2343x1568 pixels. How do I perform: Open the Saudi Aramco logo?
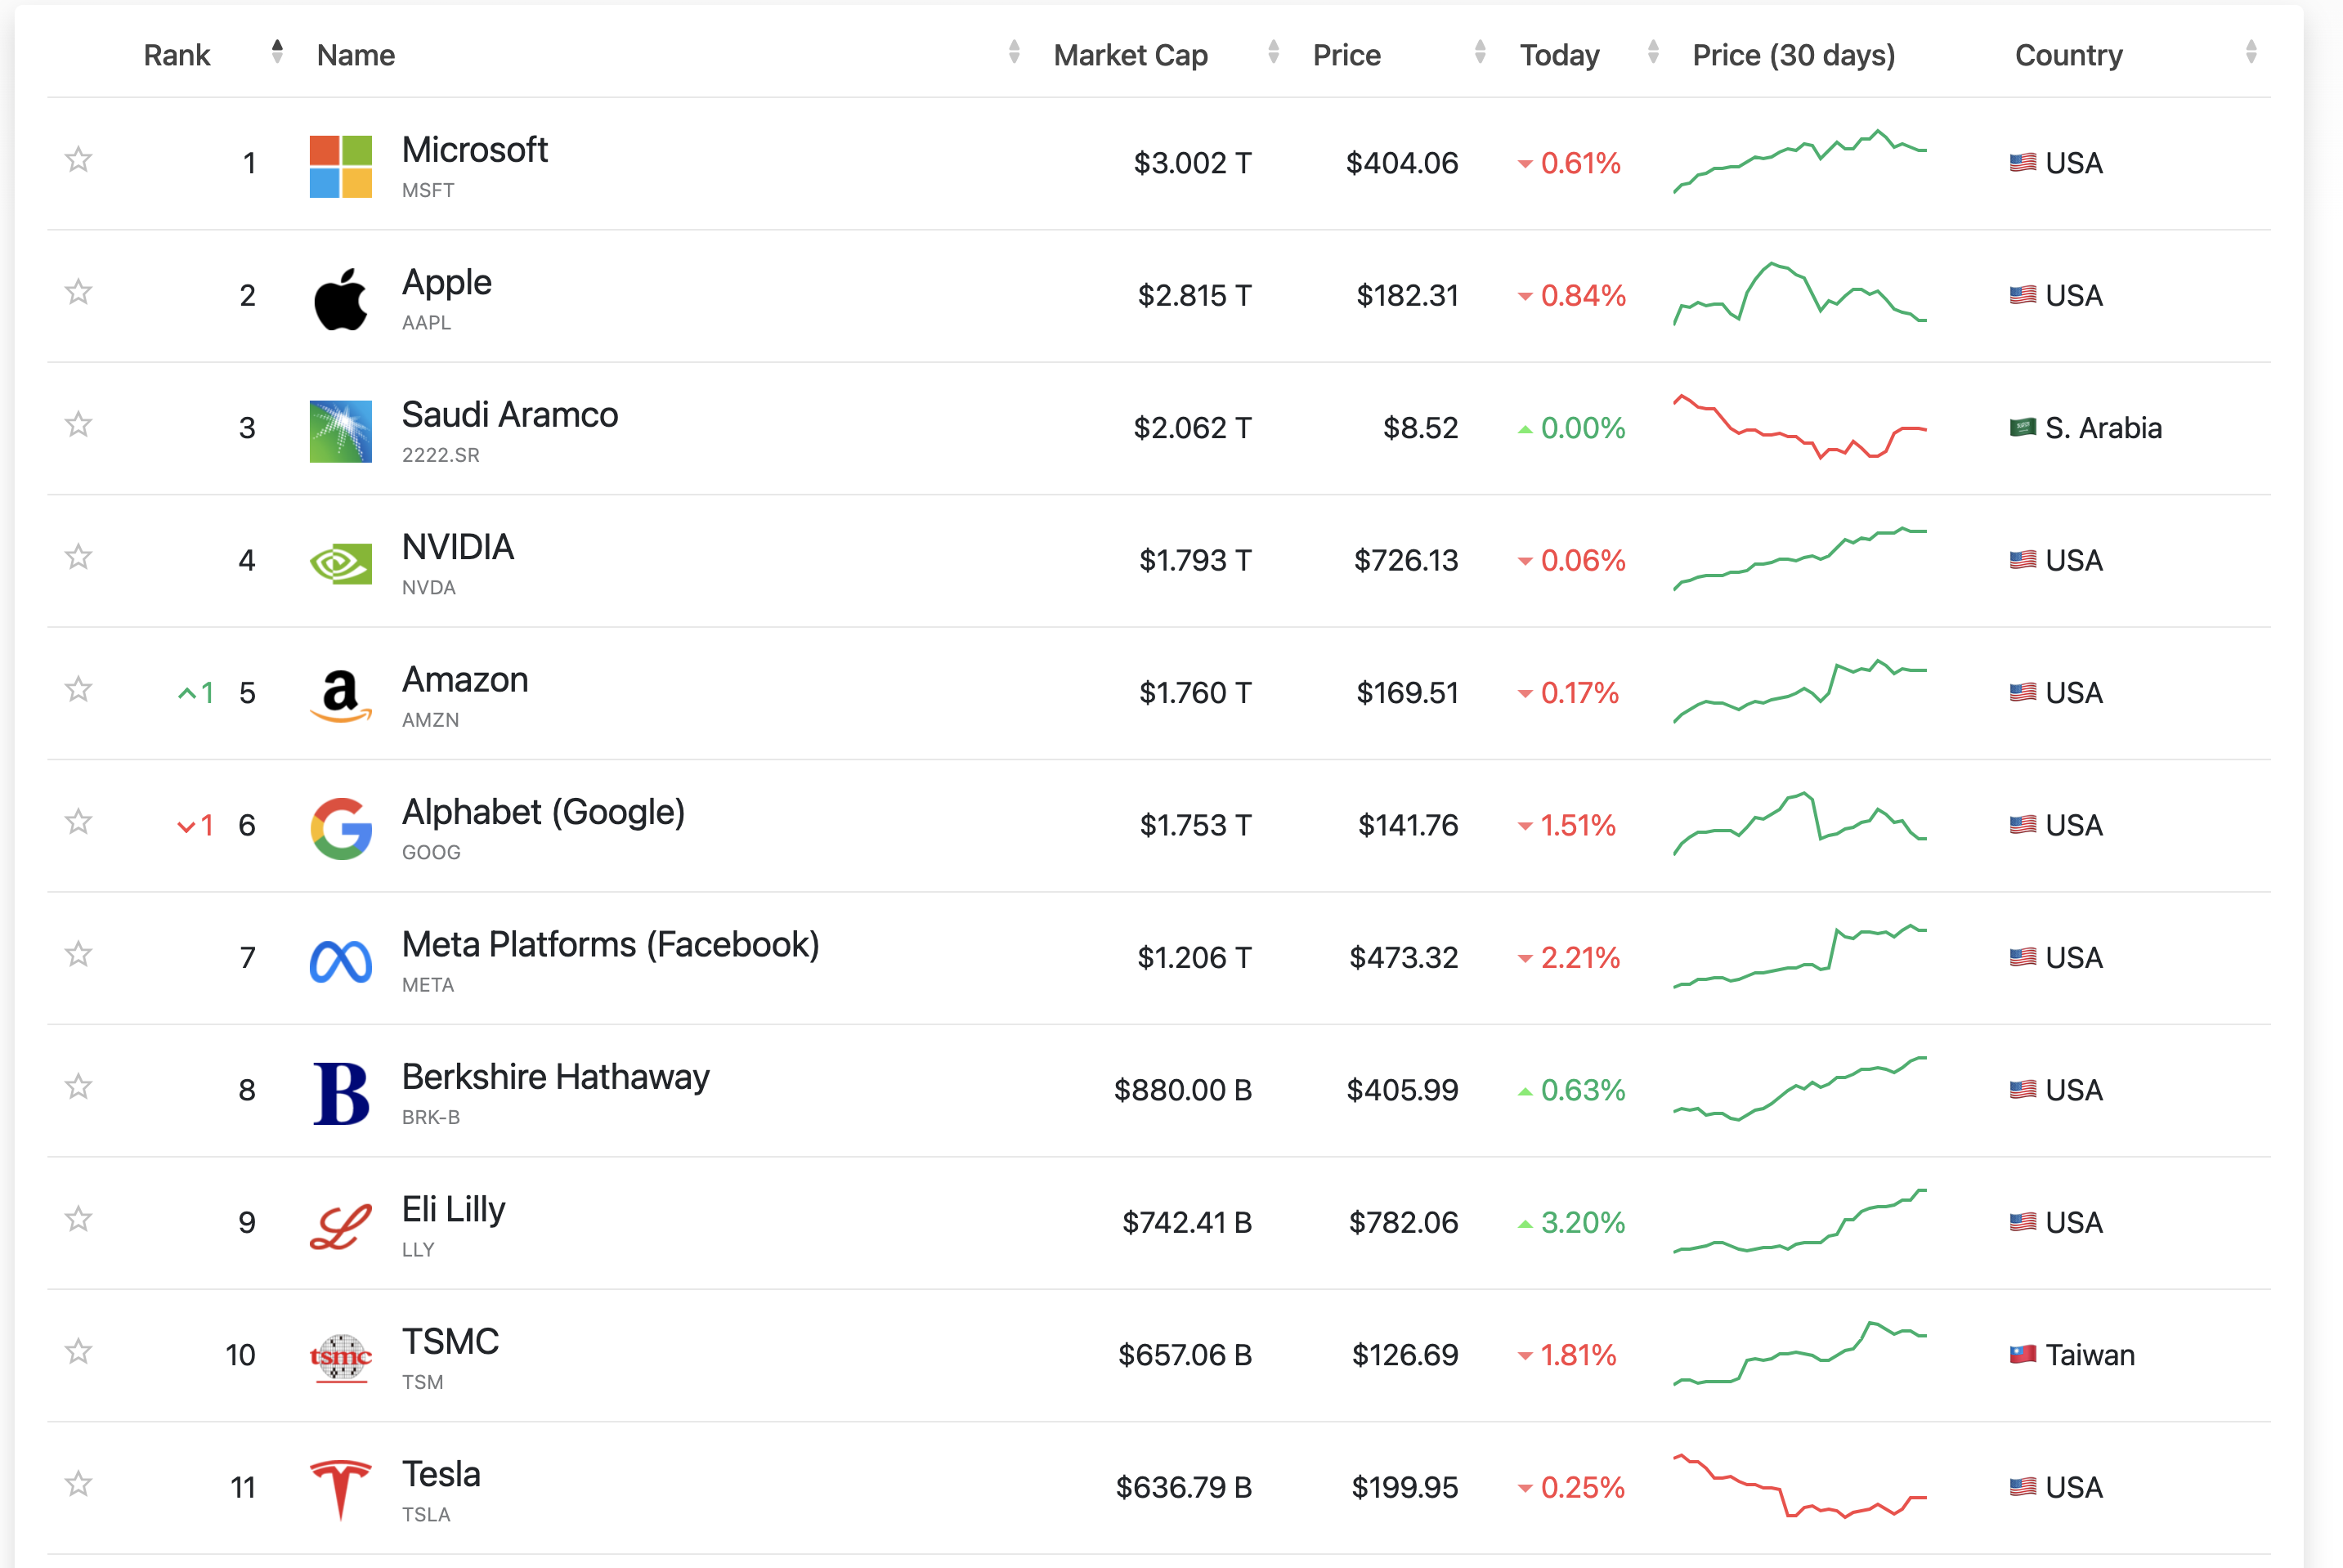pyautogui.click(x=340, y=431)
